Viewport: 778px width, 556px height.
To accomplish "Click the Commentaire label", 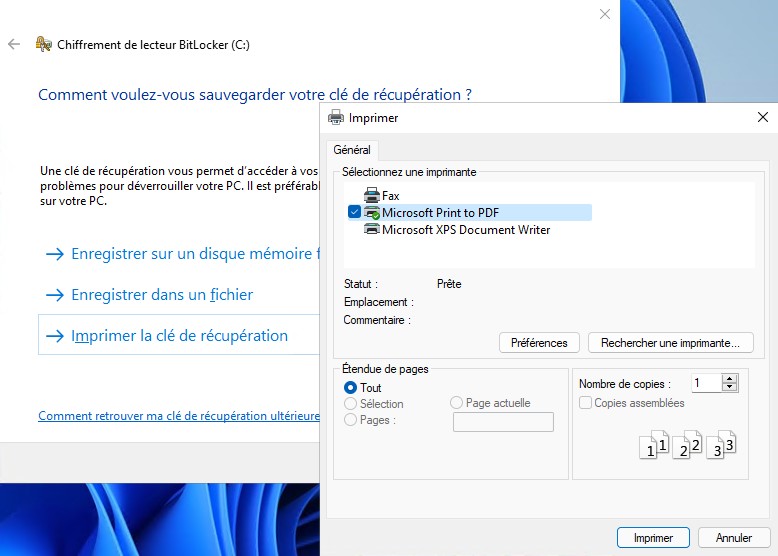I will pyautogui.click(x=377, y=320).
